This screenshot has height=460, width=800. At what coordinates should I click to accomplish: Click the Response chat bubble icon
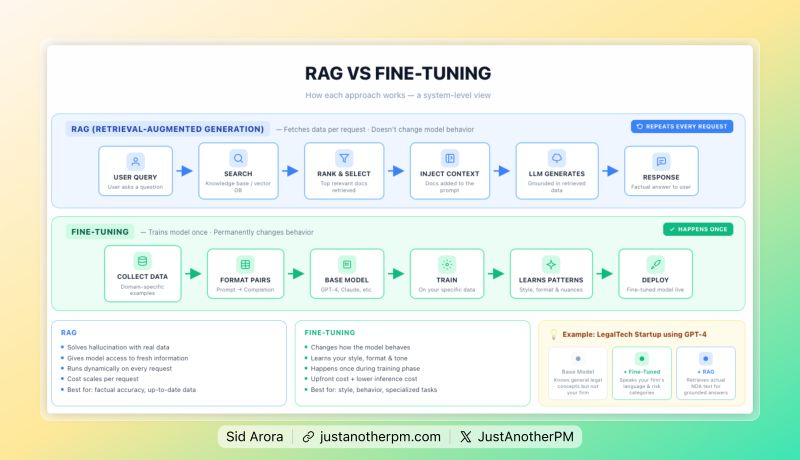661,162
